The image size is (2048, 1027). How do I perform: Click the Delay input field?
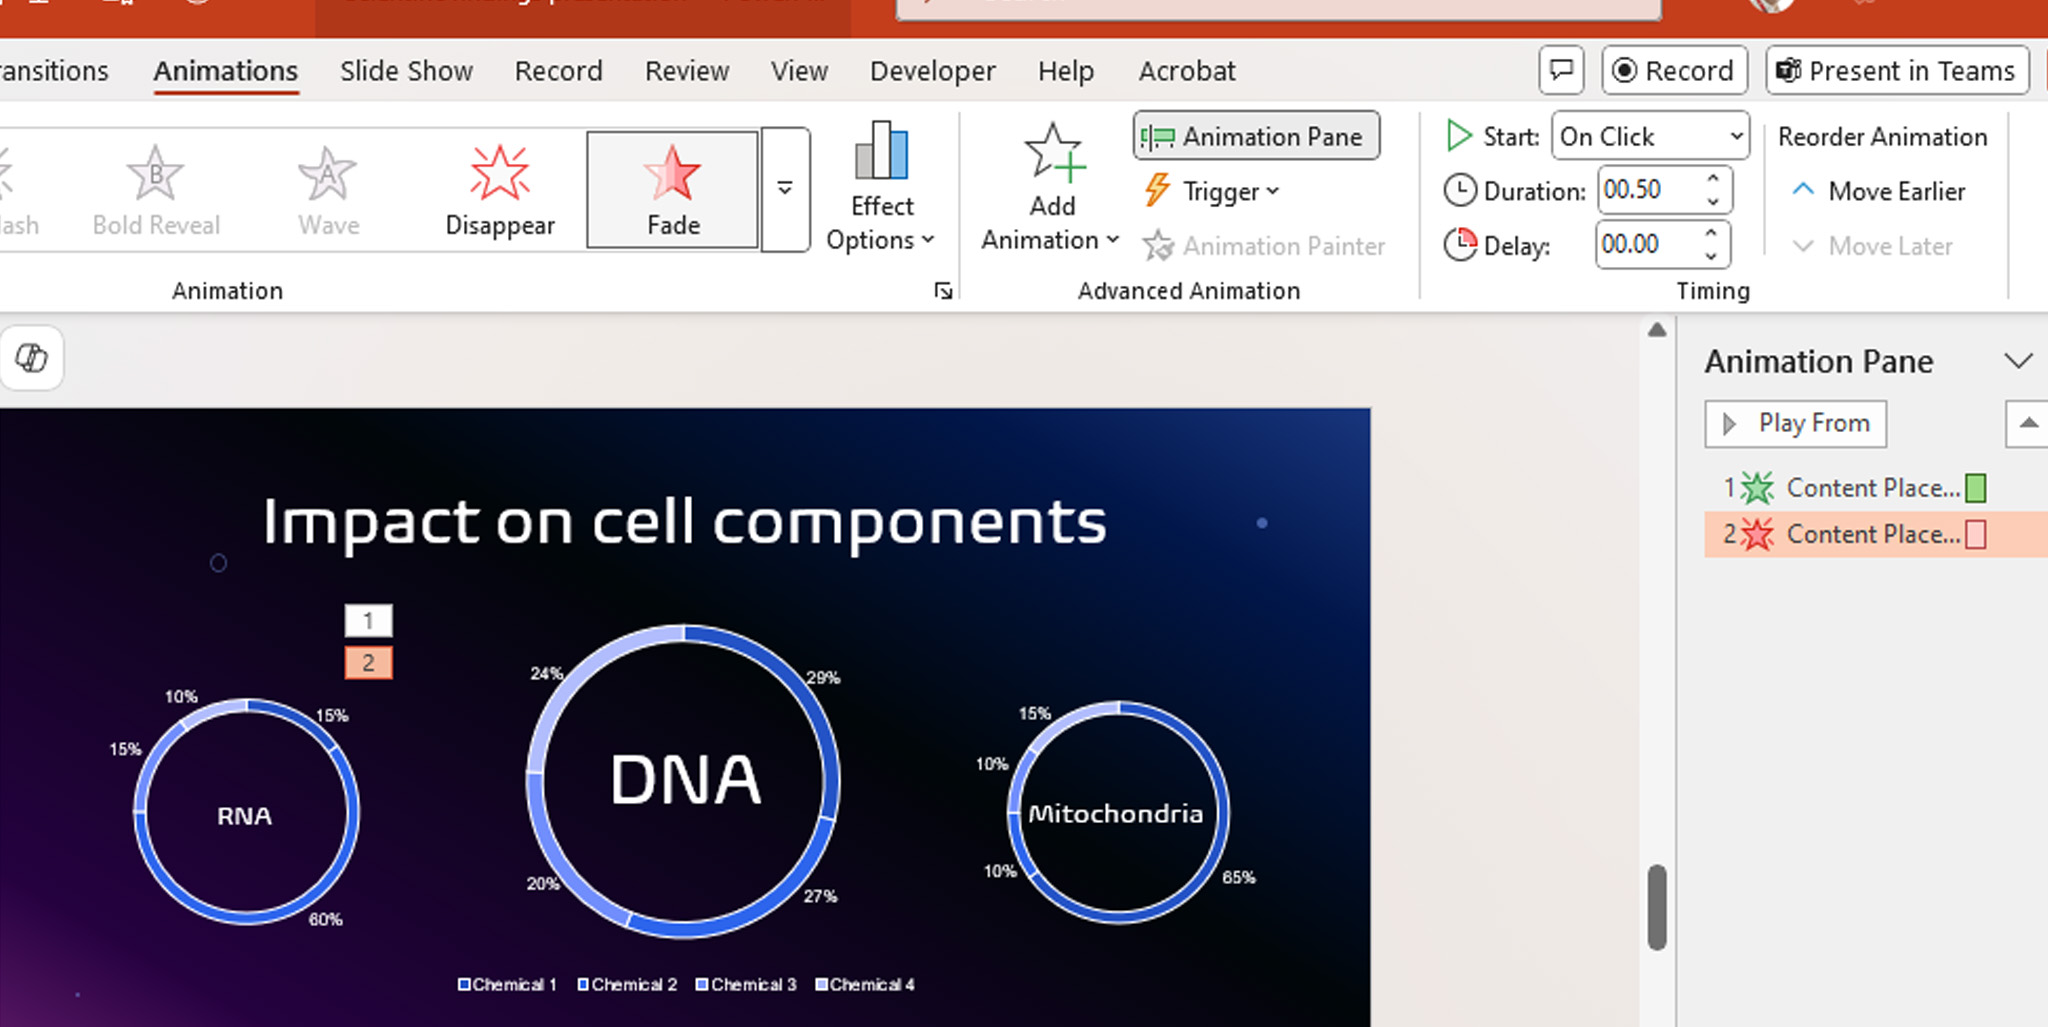pos(1647,245)
